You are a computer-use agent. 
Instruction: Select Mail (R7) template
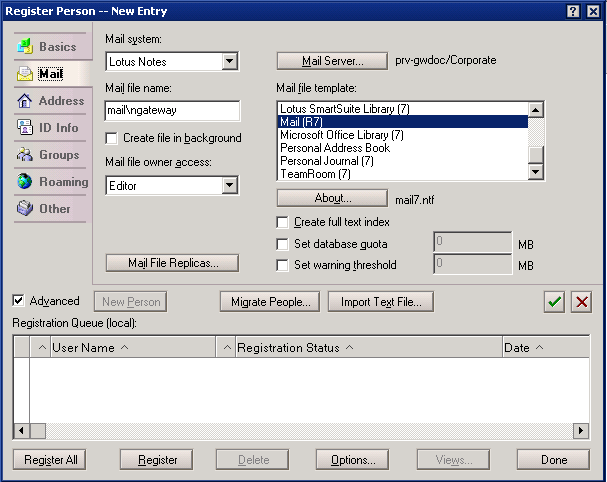click(403, 122)
